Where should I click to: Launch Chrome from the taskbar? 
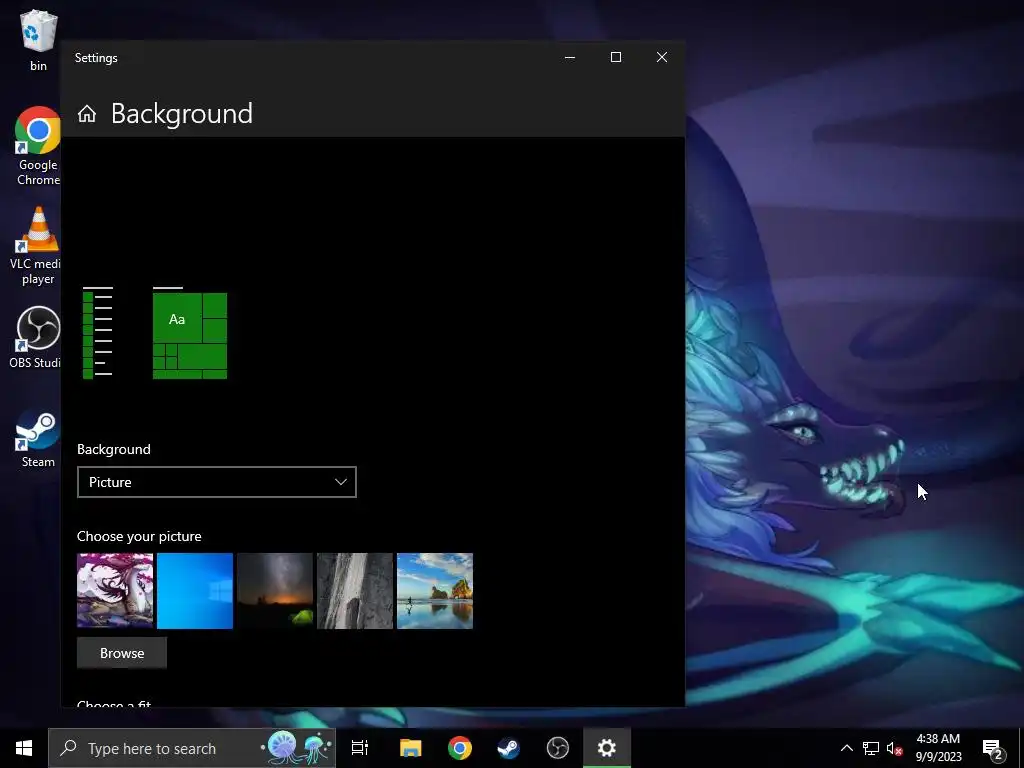click(x=460, y=748)
